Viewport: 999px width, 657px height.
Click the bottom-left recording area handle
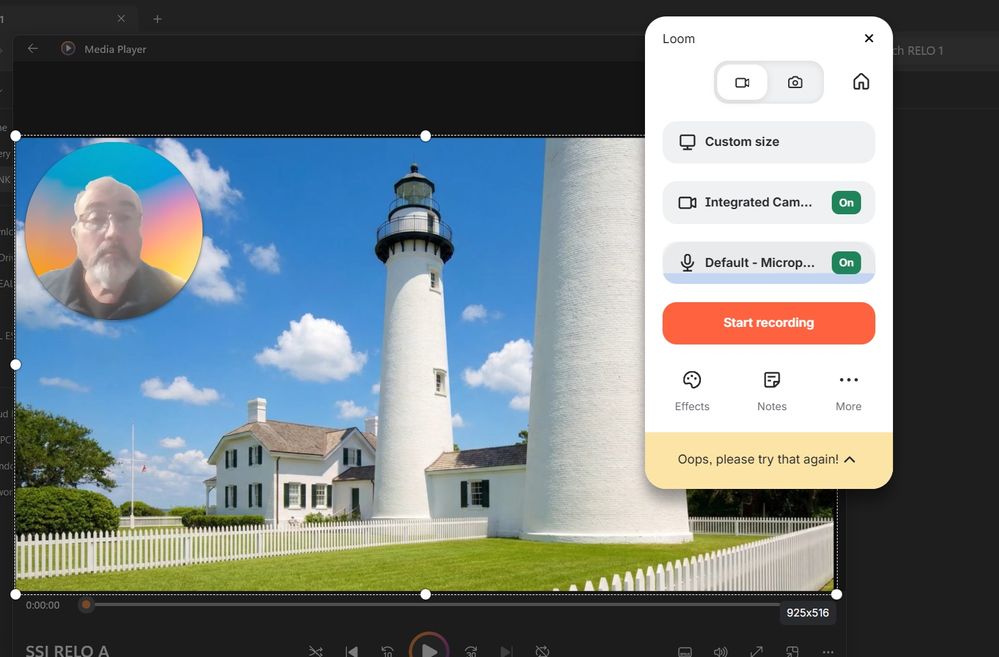pyautogui.click(x=16, y=595)
